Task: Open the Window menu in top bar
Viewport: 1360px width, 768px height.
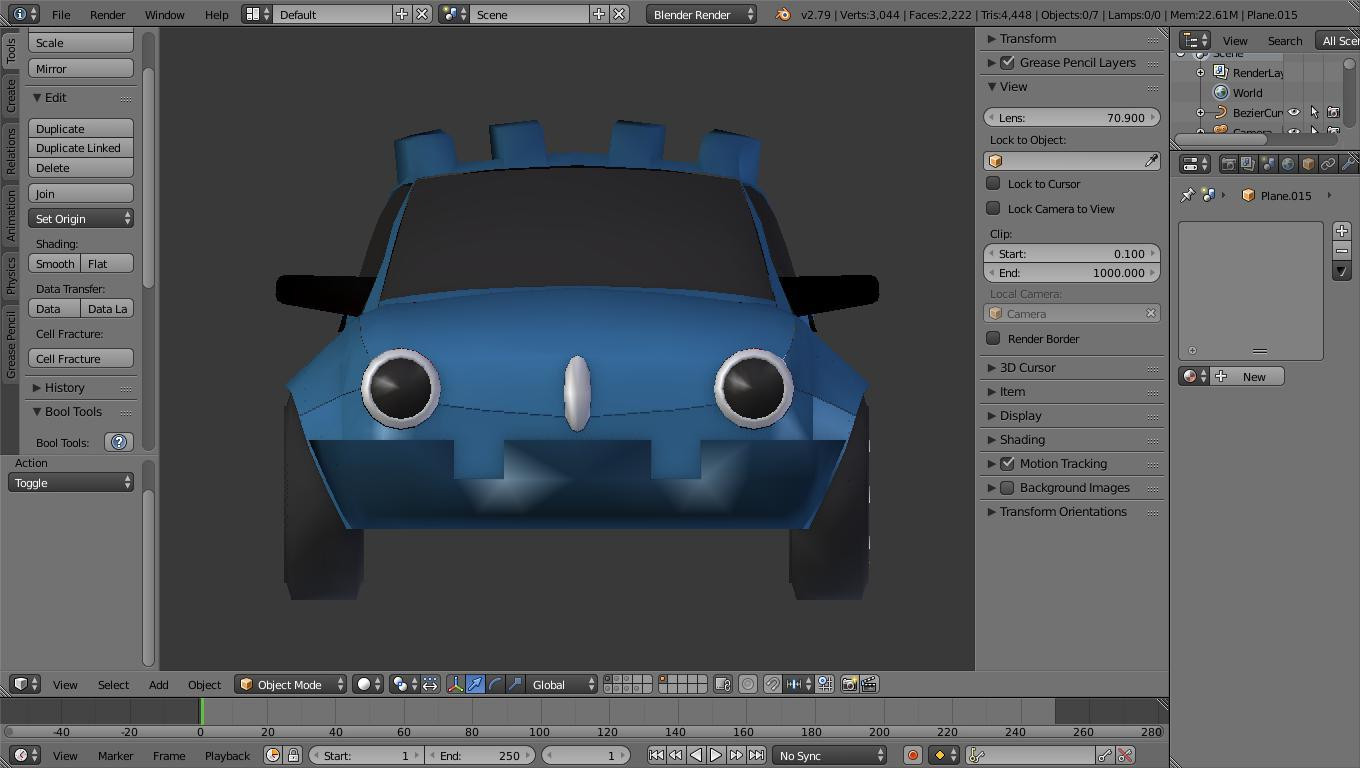Action: 164,14
